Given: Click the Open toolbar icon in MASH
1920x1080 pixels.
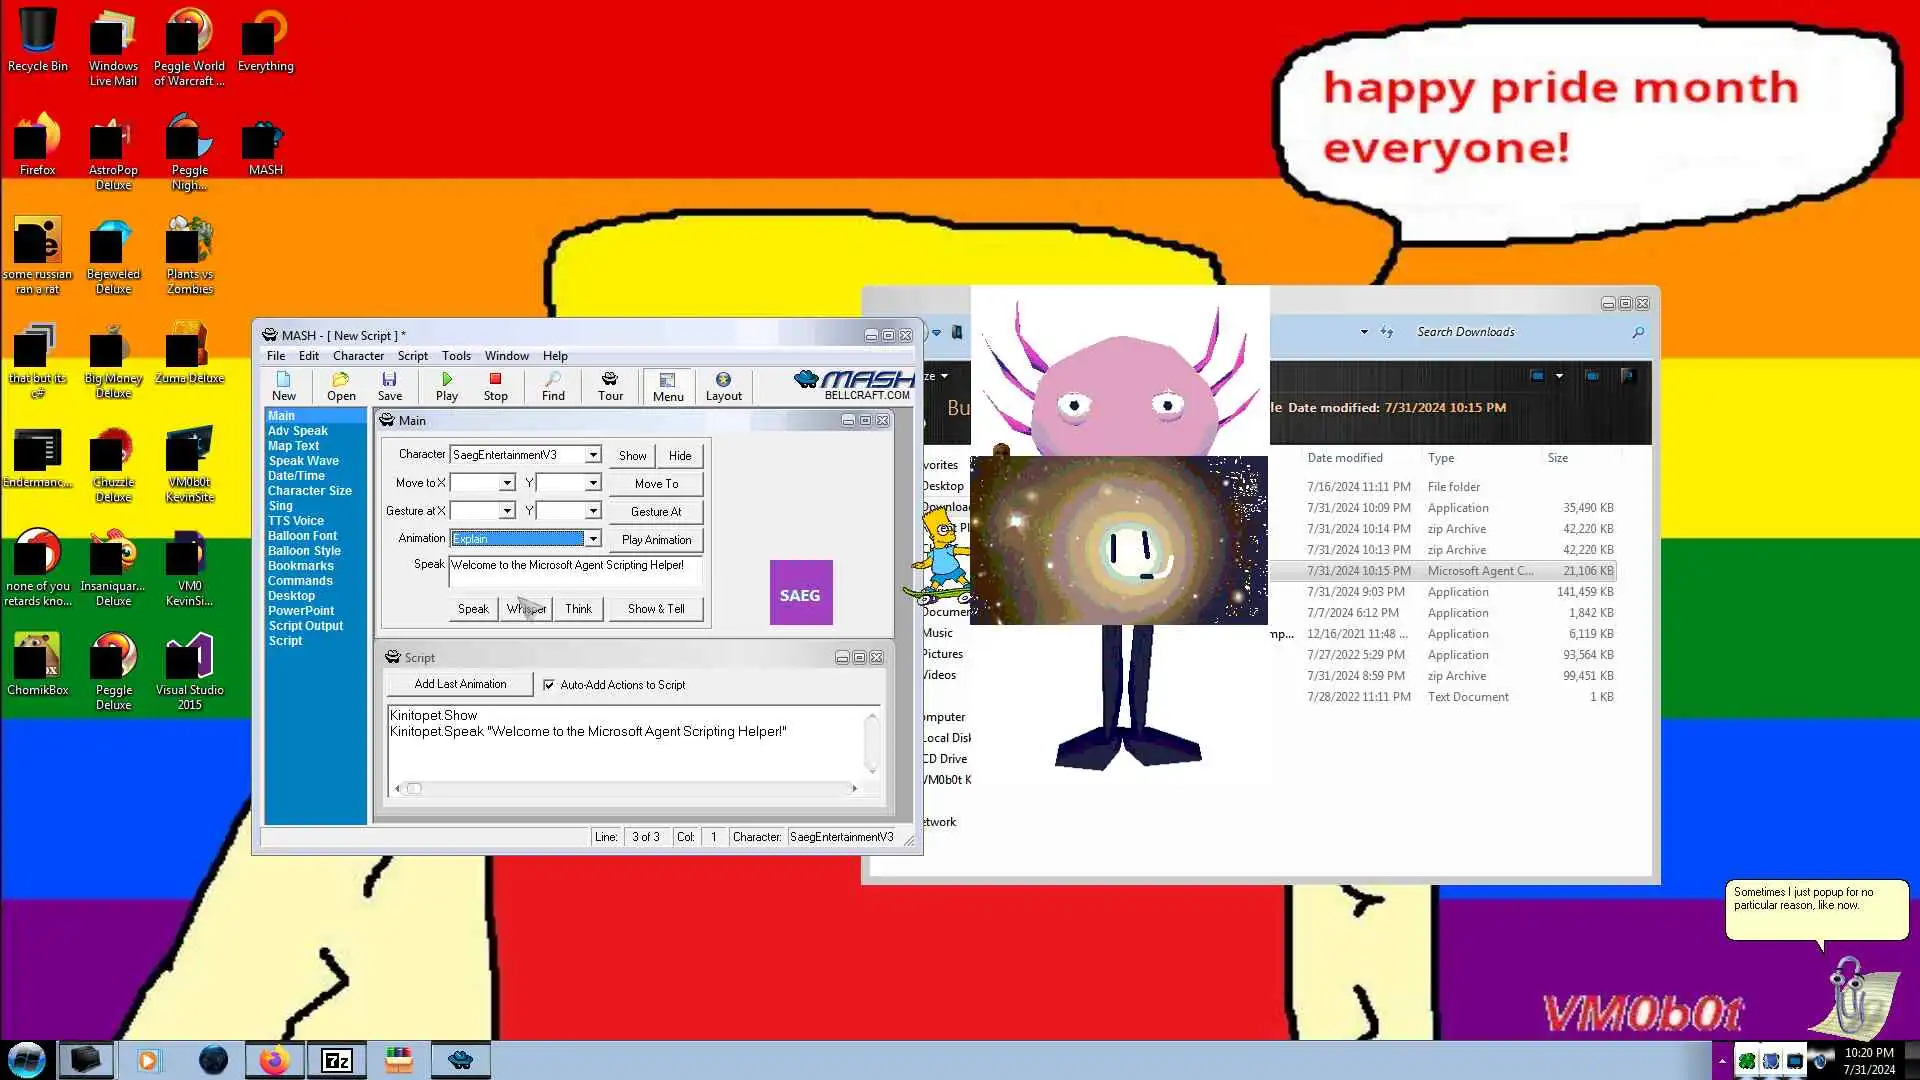Looking at the screenshot, I should tap(341, 385).
